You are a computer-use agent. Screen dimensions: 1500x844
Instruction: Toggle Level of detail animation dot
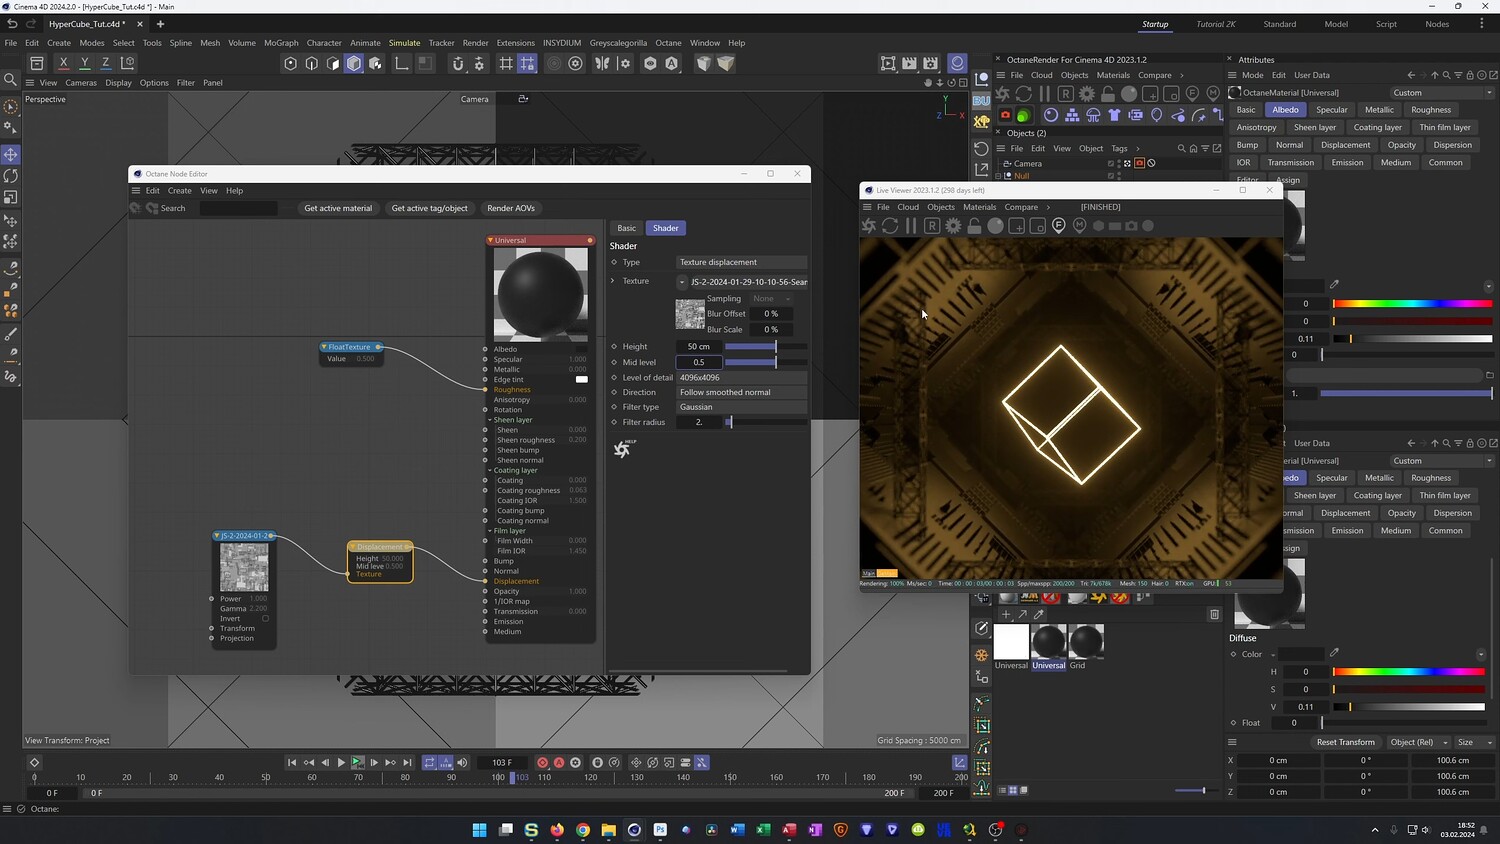pos(614,378)
